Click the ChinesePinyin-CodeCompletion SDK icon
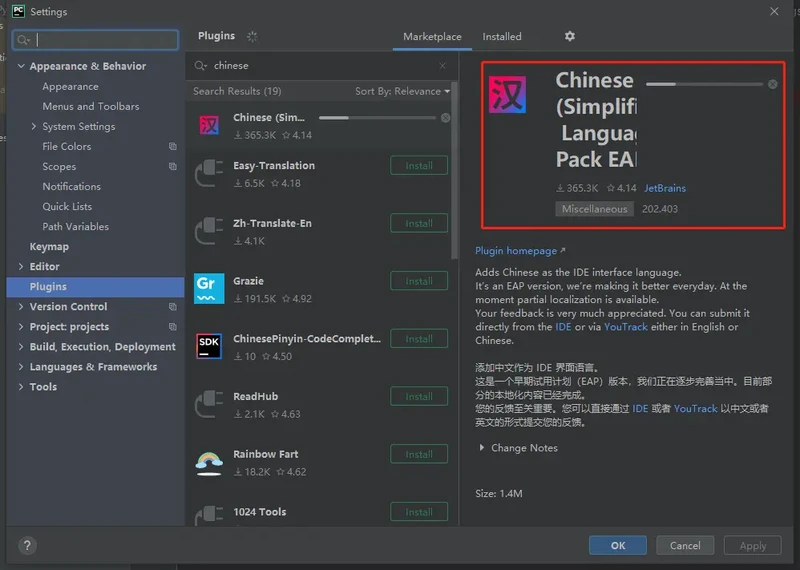The height and width of the screenshot is (570, 800). [x=209, y=346]
